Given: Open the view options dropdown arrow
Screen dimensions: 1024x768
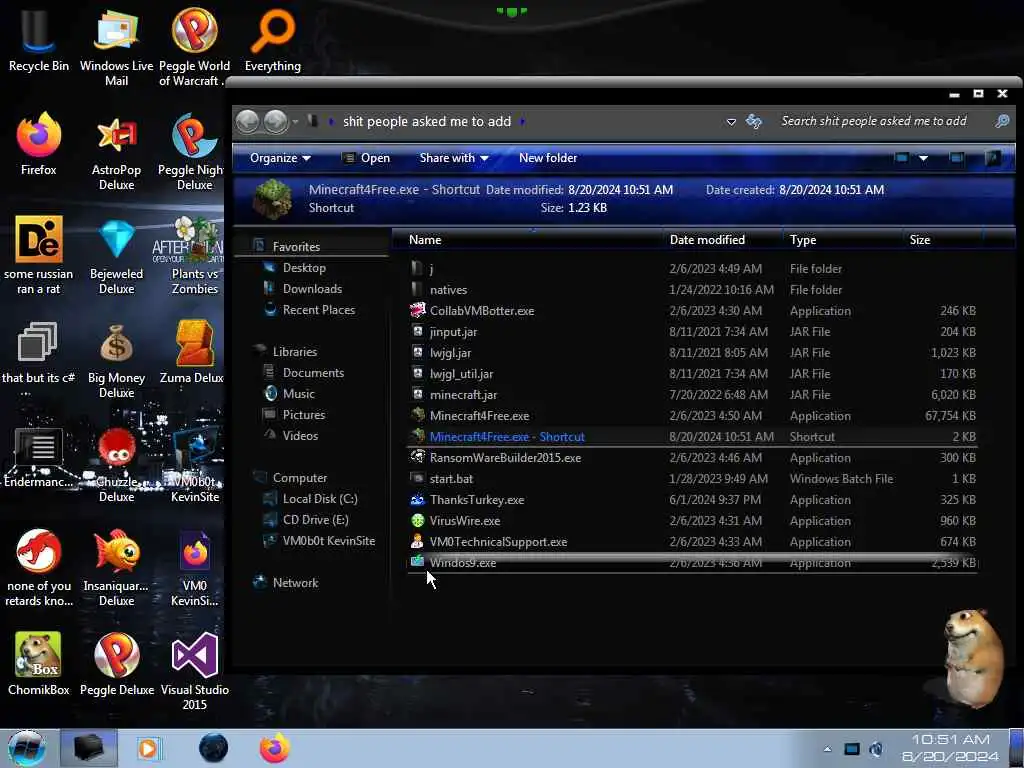Looking at the screenshot, I should (923, 158).
